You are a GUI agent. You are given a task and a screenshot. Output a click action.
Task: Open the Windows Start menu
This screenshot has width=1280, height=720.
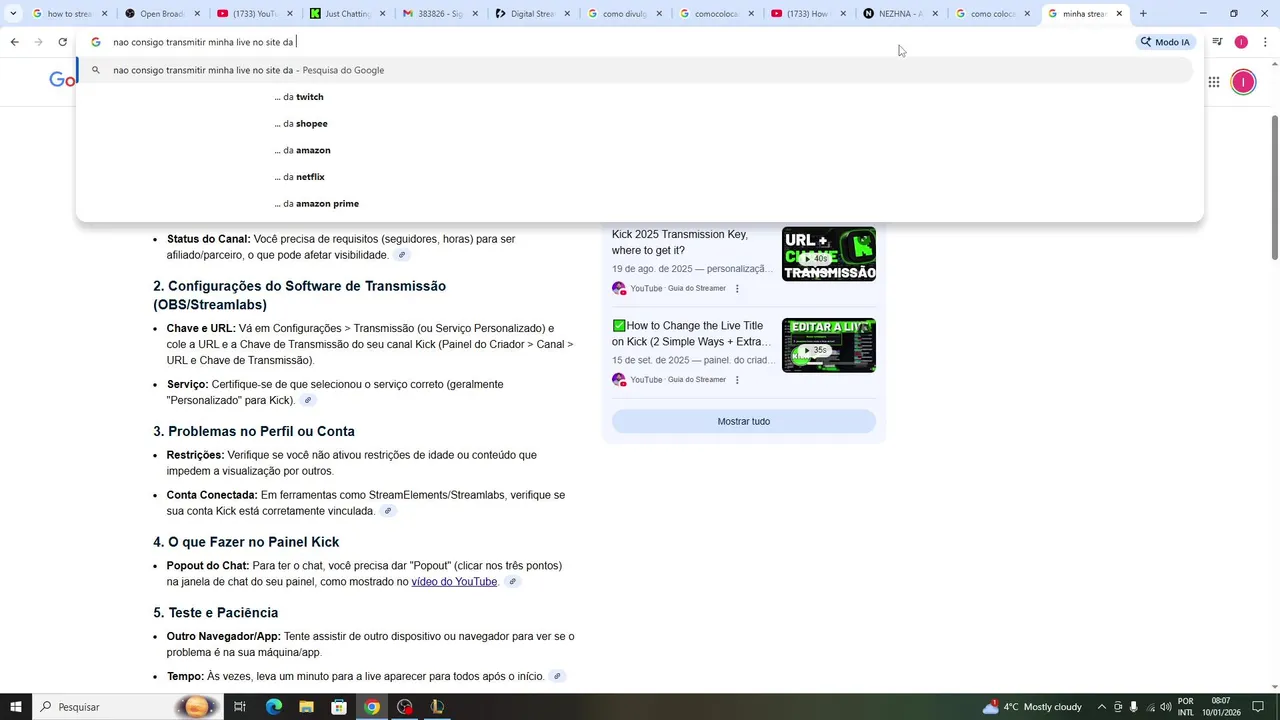point(16,707)
